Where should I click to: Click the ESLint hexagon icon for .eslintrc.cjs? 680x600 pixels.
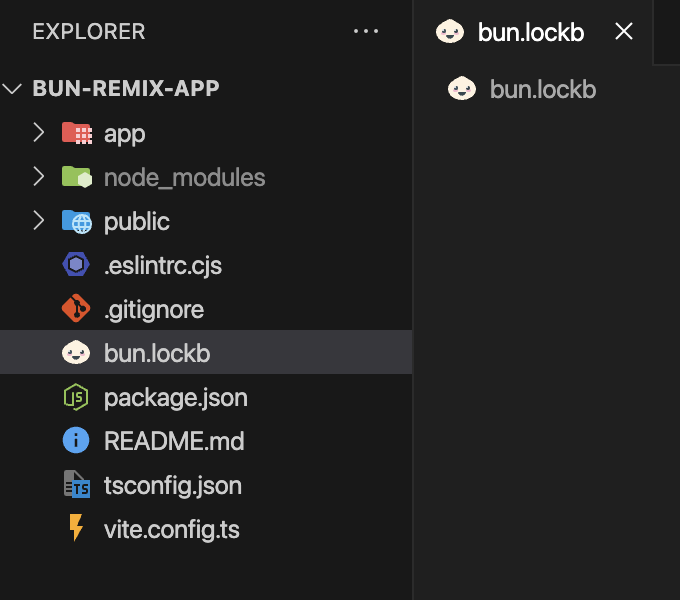point(76,264)
